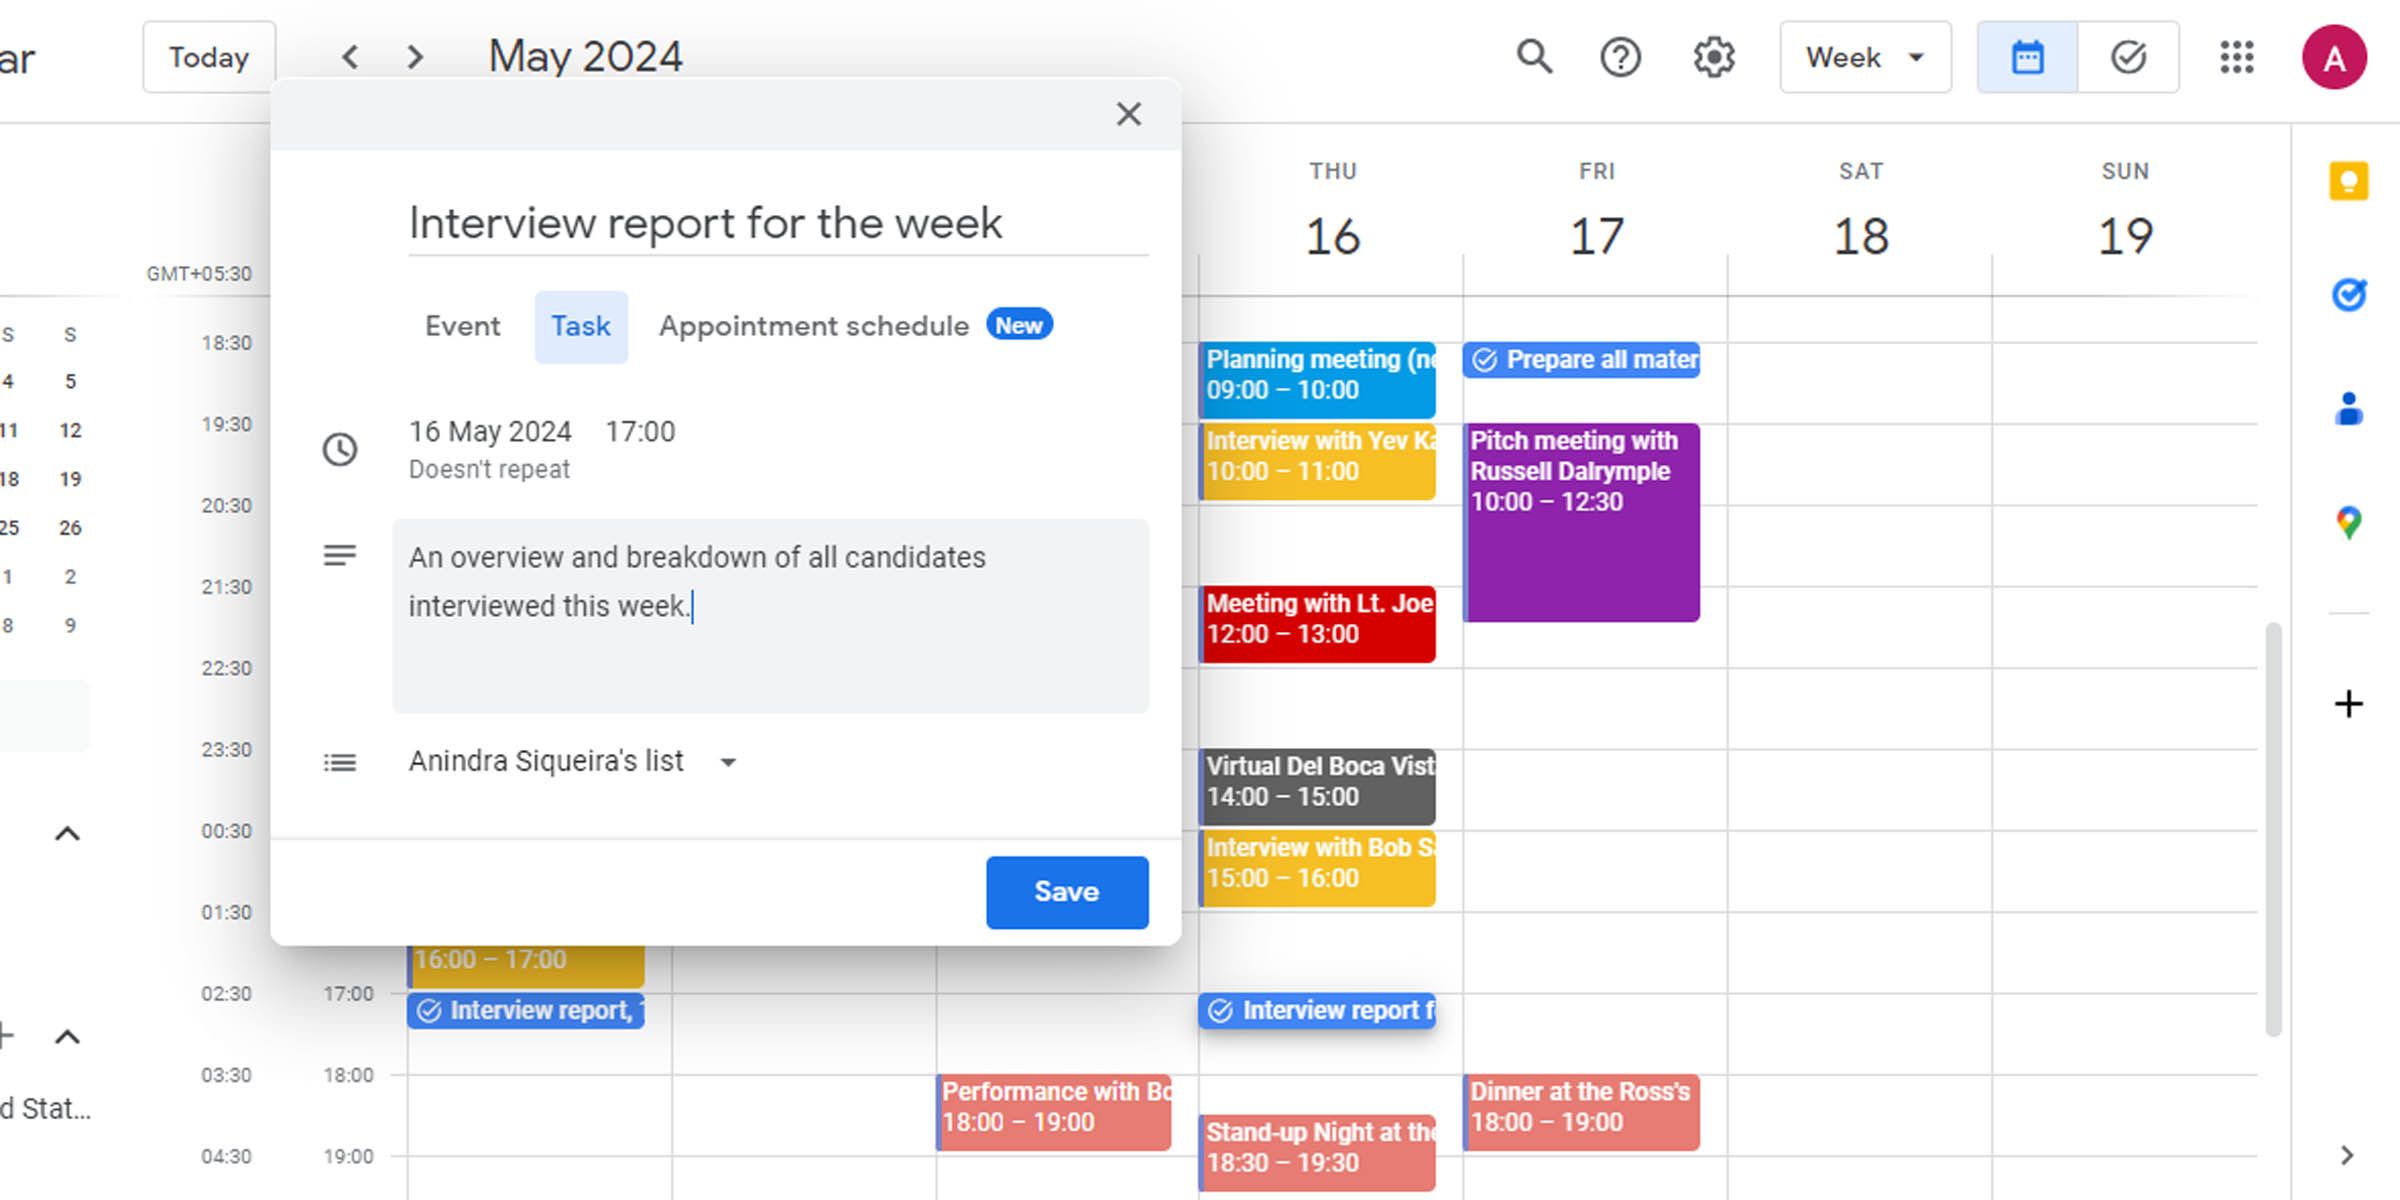The image size is (2400, 1200).
Task: Get add-ons with the plus icon
Action: 2347,705
